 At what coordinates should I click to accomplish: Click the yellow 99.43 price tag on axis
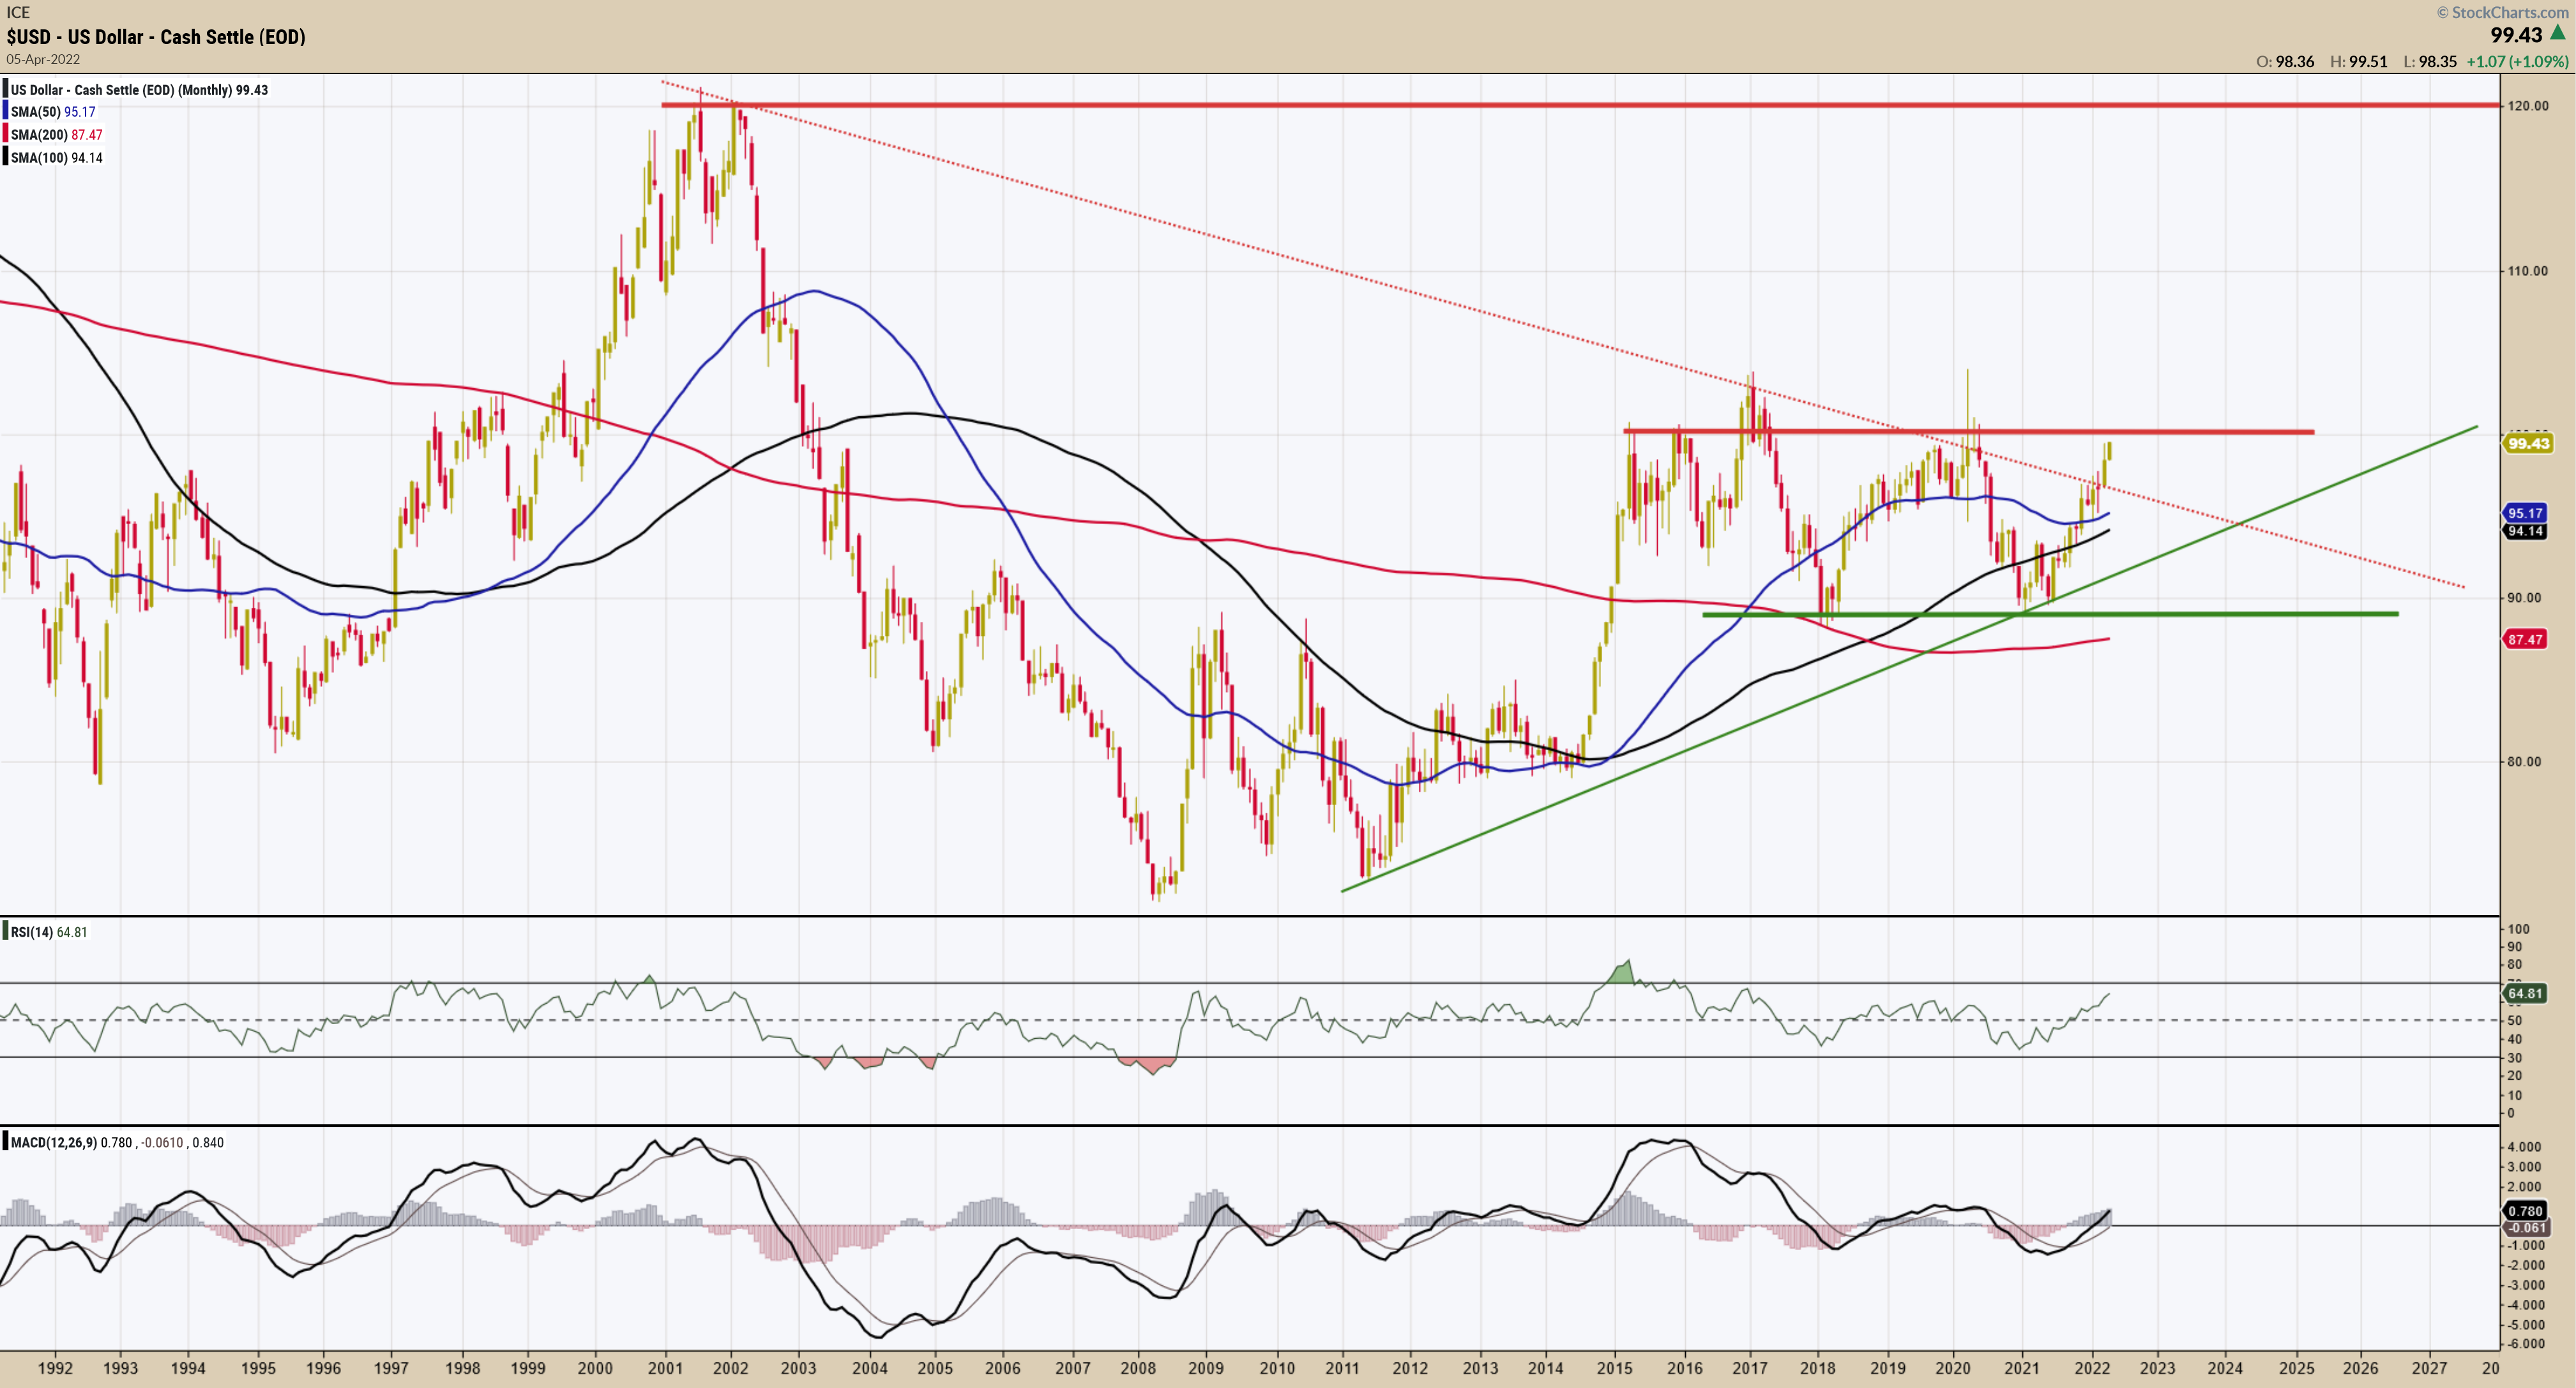2528,443
